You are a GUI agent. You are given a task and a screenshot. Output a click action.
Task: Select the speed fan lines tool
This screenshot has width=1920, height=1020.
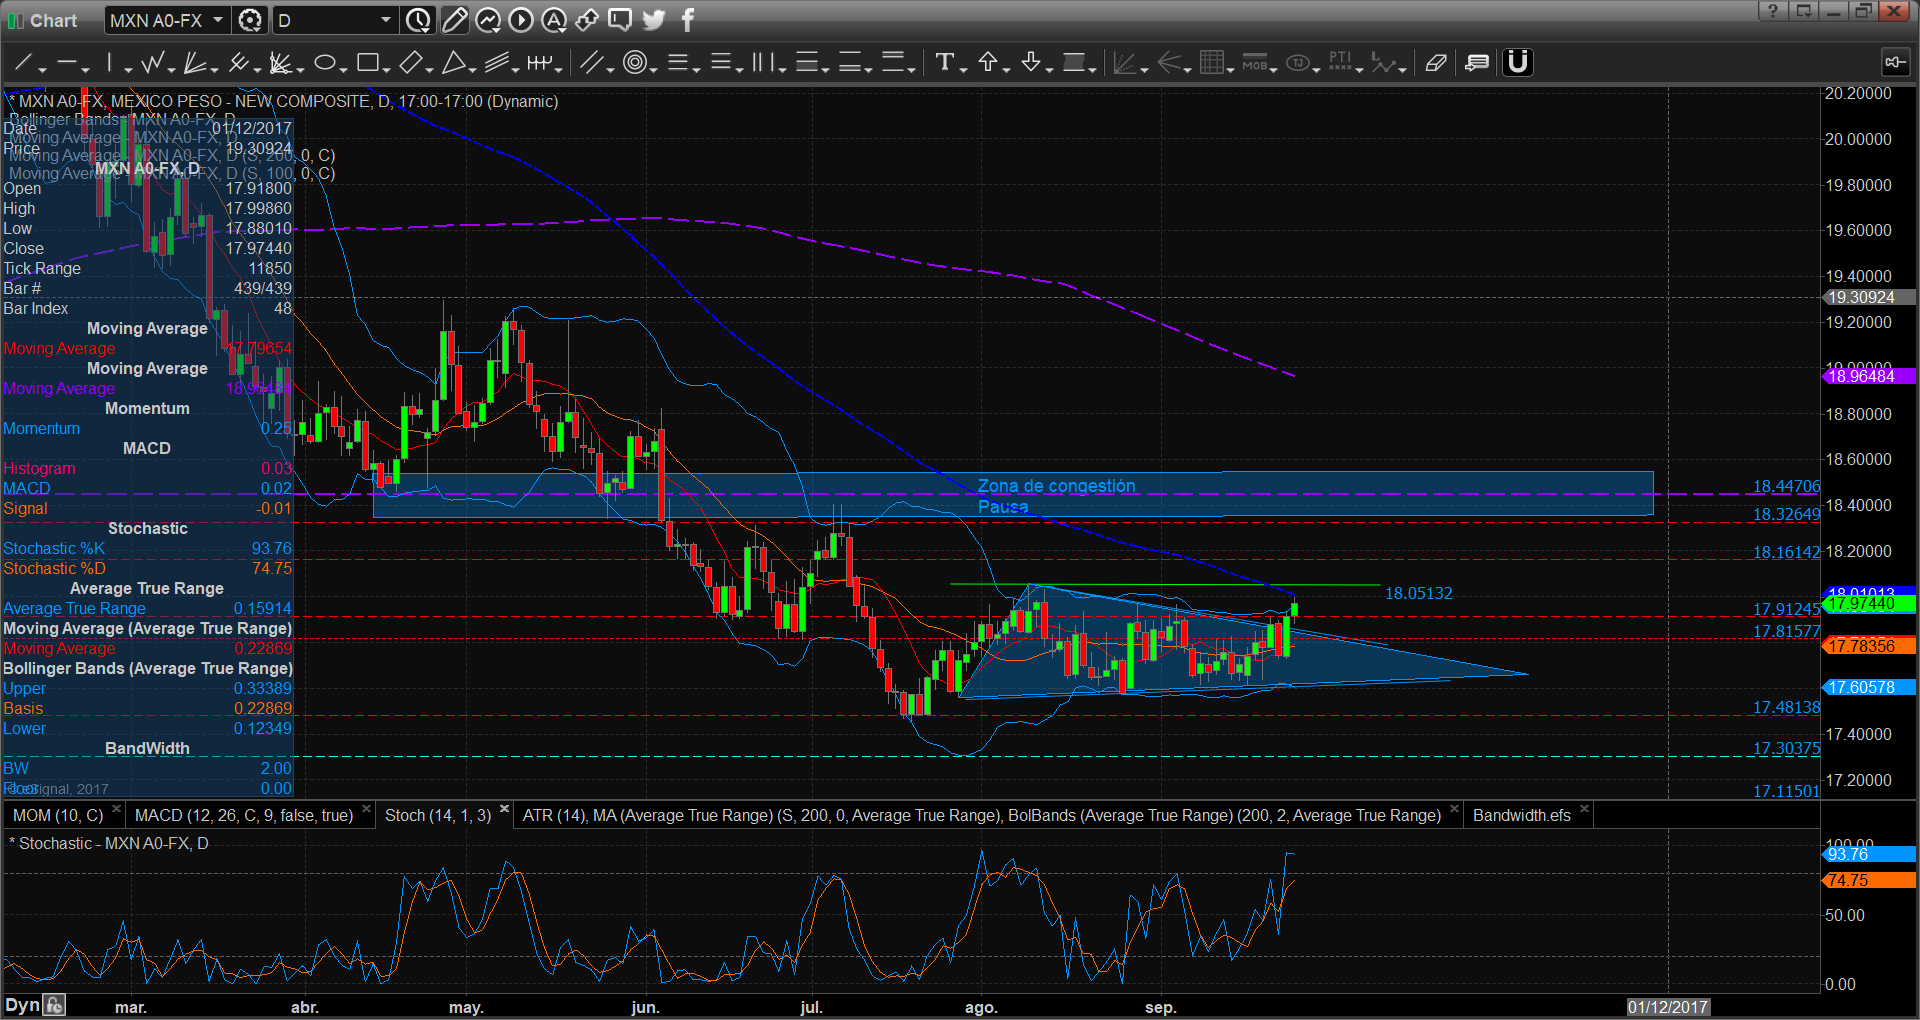pos(194,63)
